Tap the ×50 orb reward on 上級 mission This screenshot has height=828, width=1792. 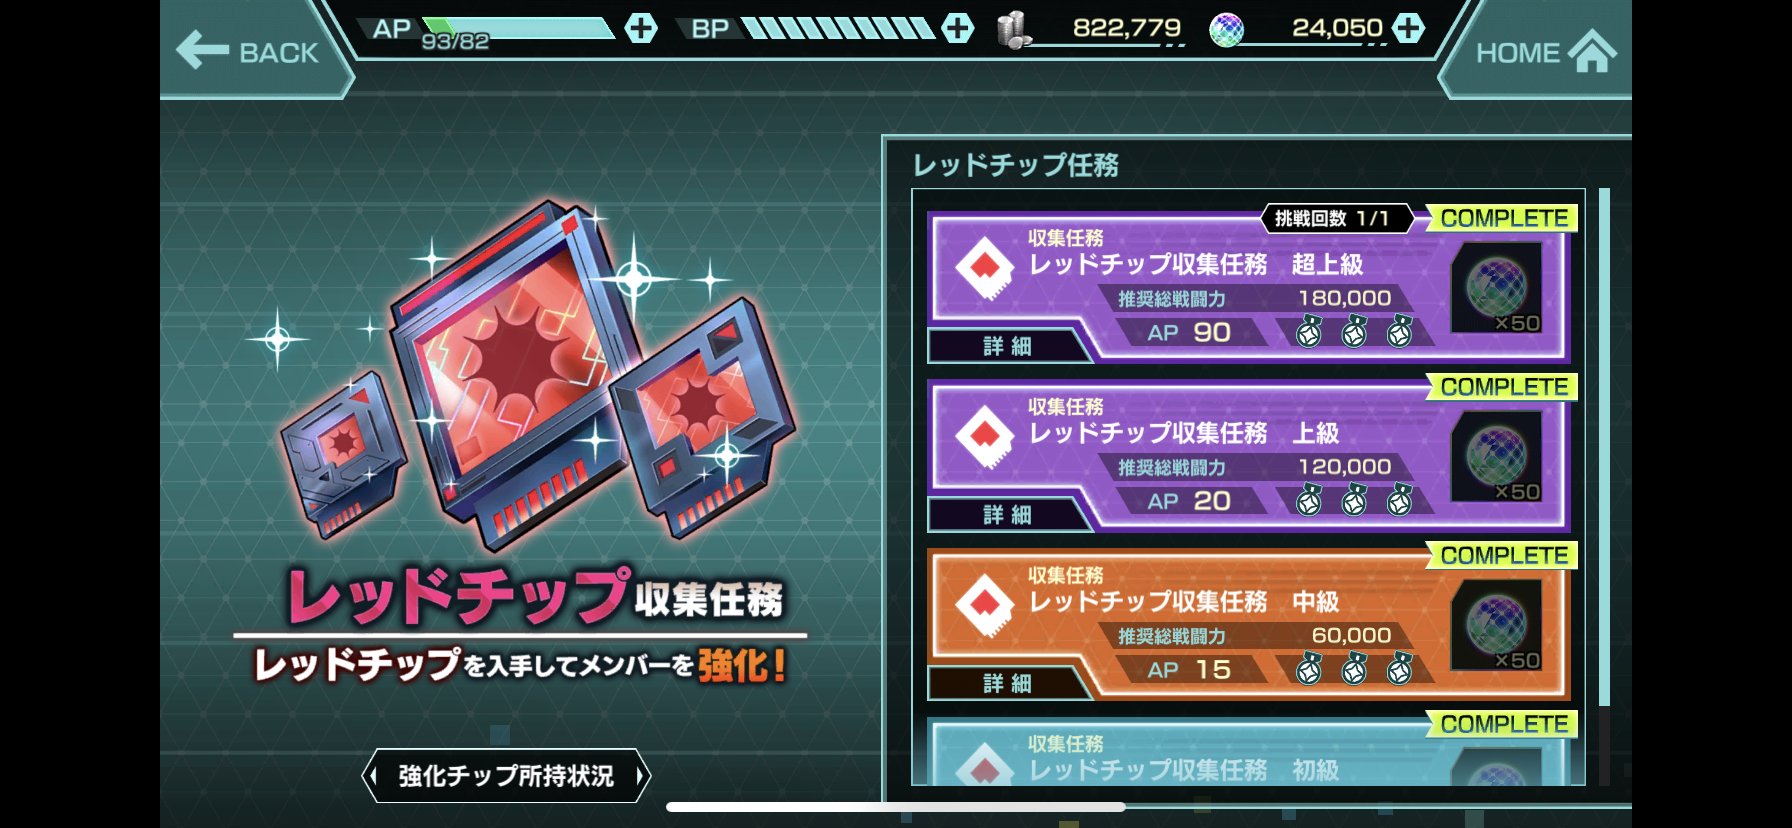[1497, 457]
